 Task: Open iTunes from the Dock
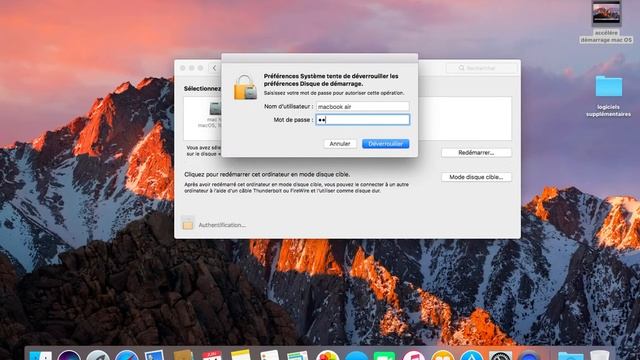(413, 356)
